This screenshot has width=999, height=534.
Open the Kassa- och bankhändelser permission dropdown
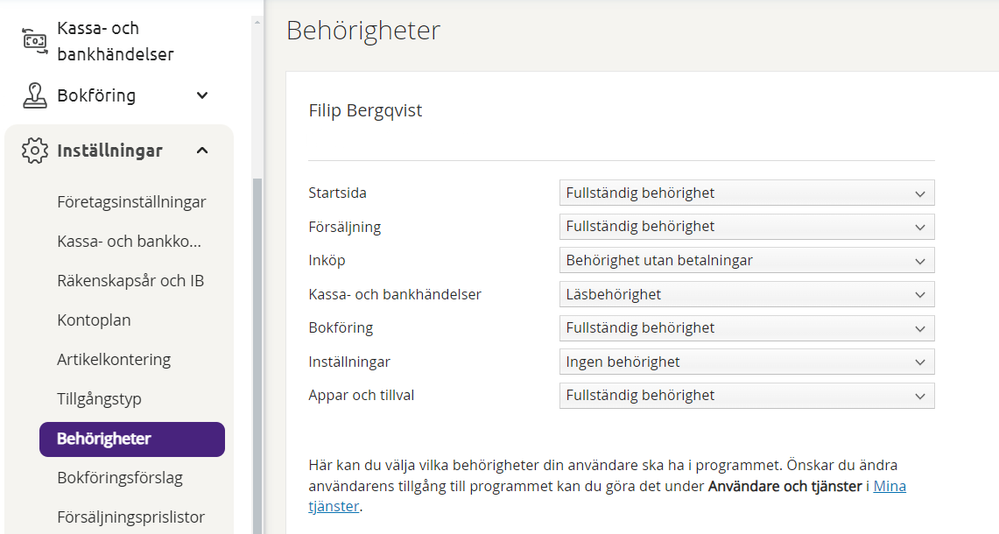(x=747, y=294)
